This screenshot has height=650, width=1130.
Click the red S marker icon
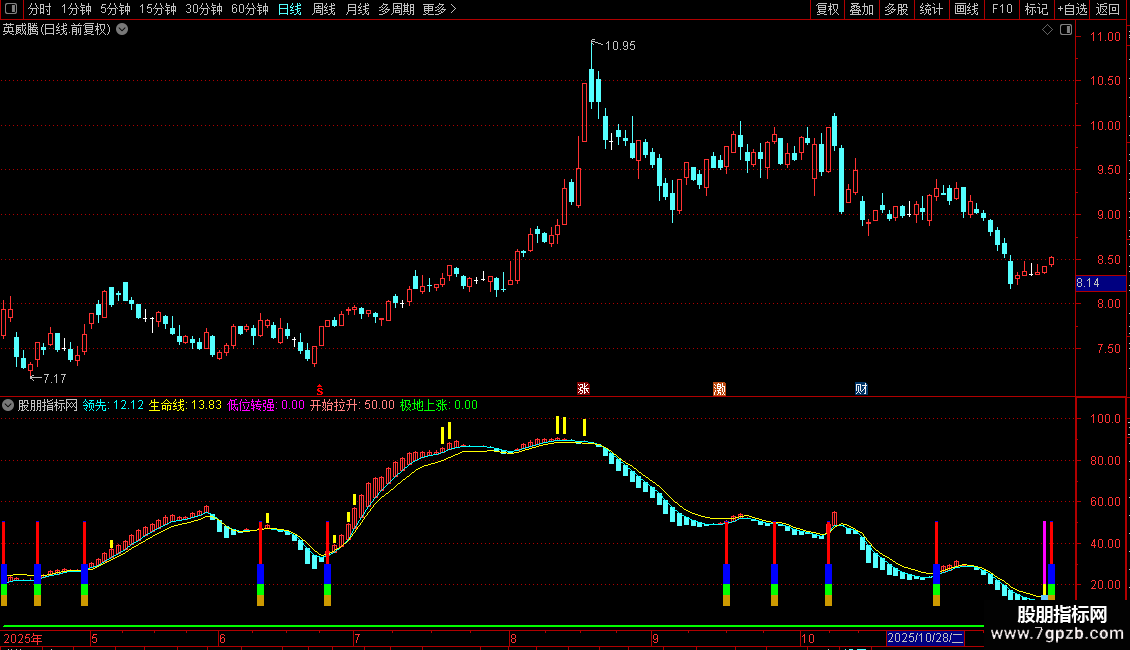coord(320,390)
